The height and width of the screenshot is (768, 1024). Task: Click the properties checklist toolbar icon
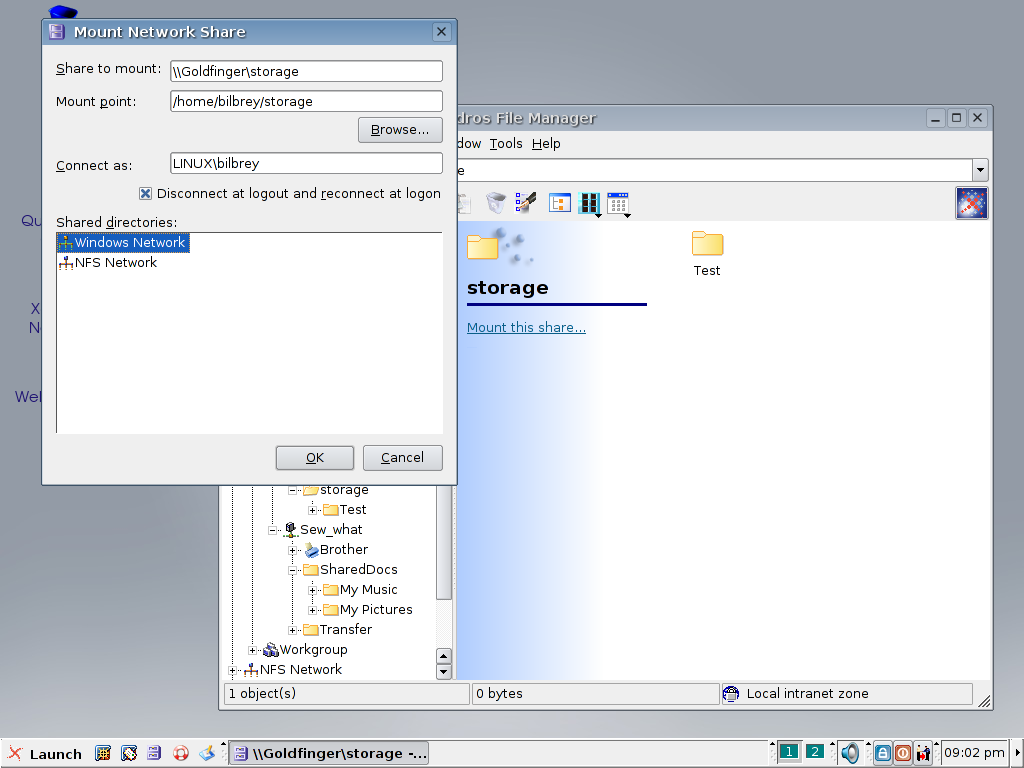(526, 203)
